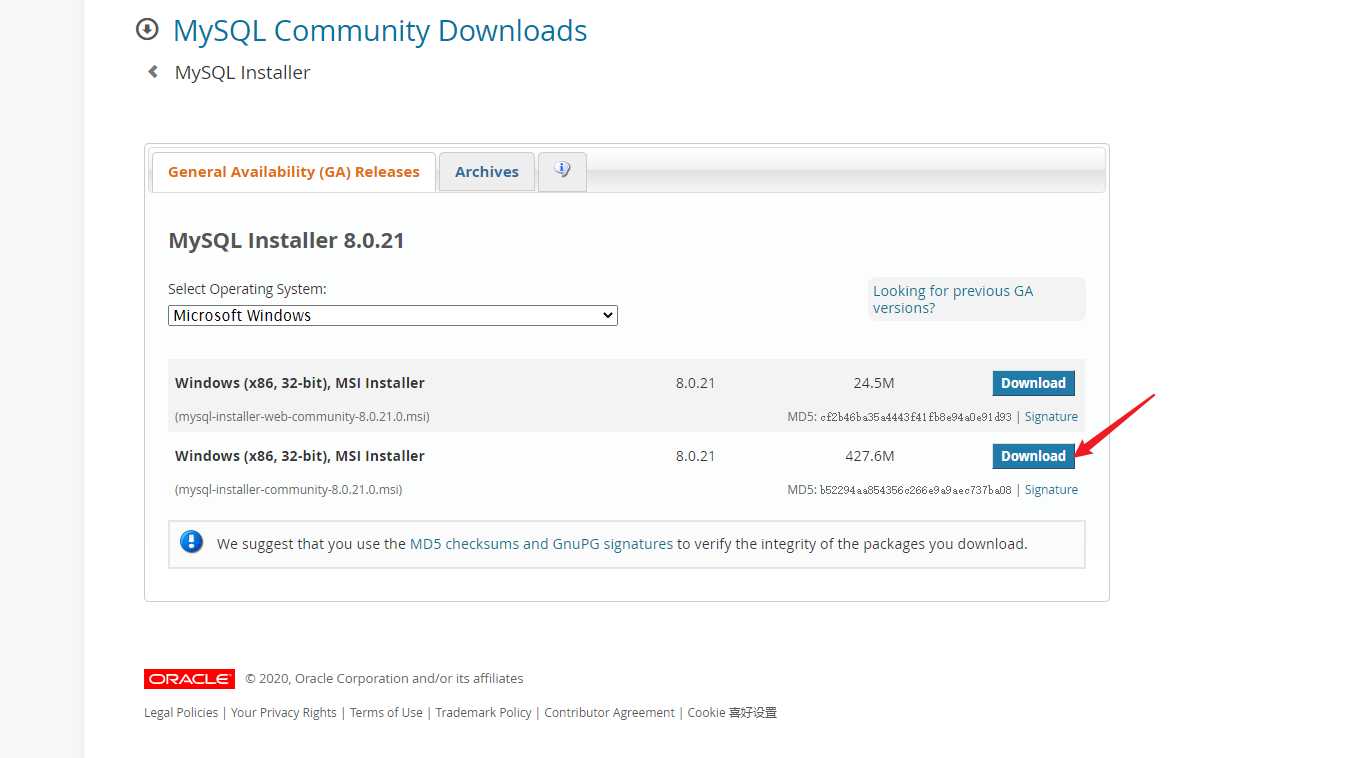Click the Oracle logo

189,679
